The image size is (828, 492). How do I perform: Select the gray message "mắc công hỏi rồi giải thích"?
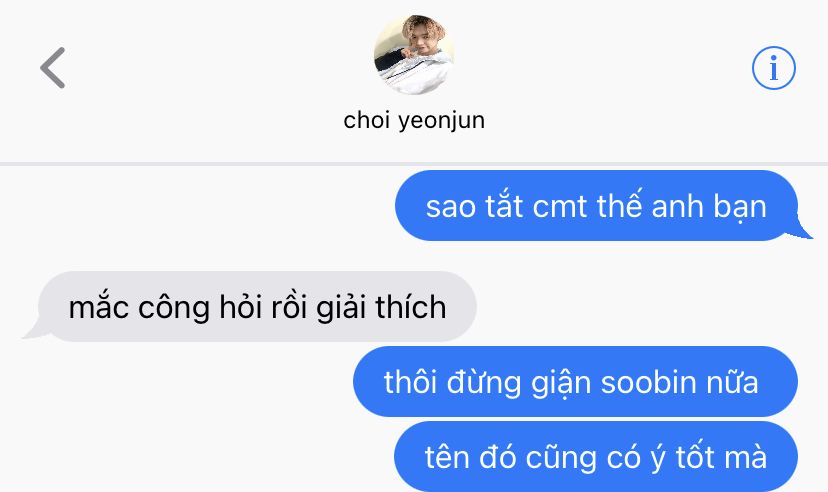tap(258, 307)
